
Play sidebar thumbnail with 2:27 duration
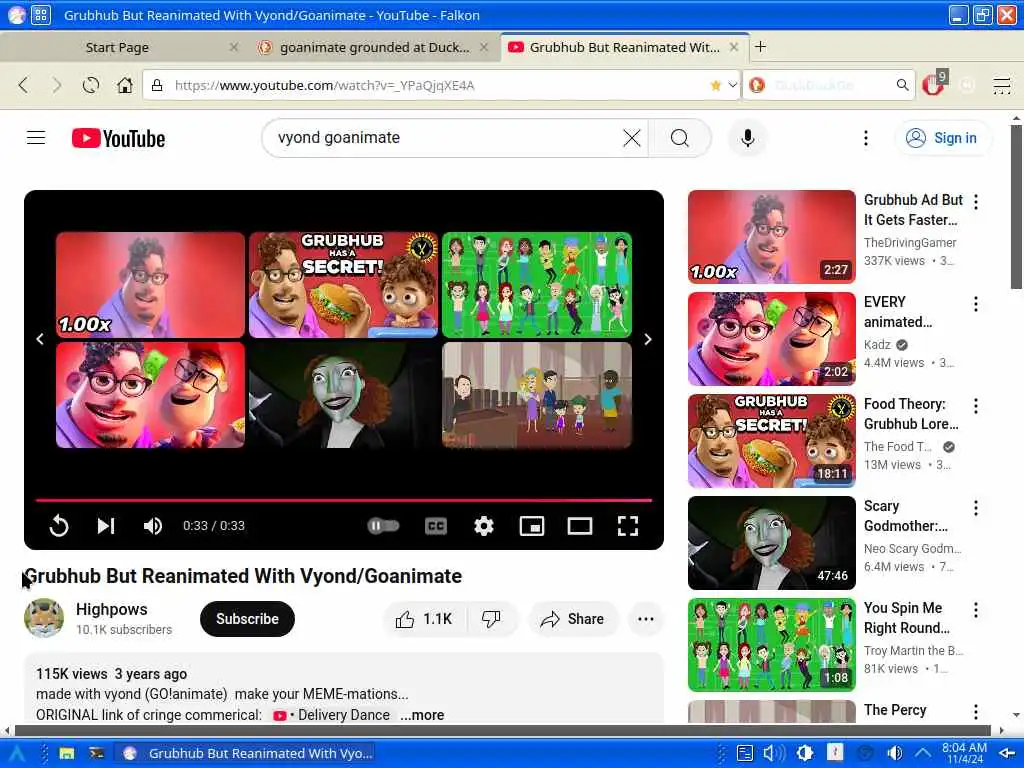(771, 236)
